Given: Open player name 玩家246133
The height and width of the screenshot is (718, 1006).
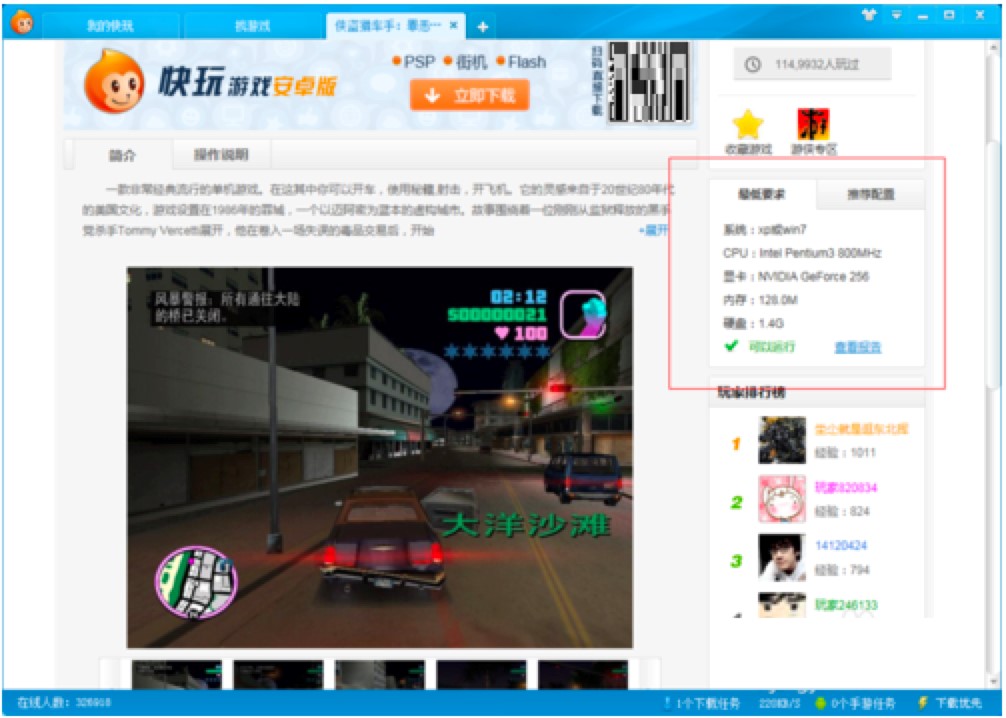Looking at the screenshot, I should pos(846,604).
